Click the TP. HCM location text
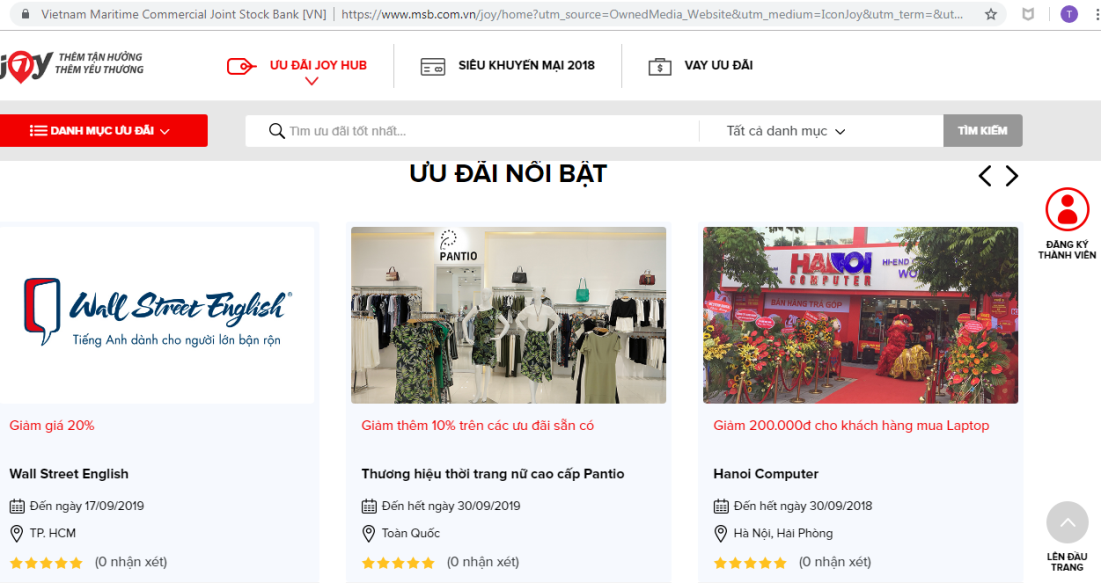The height and width of the screenshot is (583, 1101). [x=53, y=533]
